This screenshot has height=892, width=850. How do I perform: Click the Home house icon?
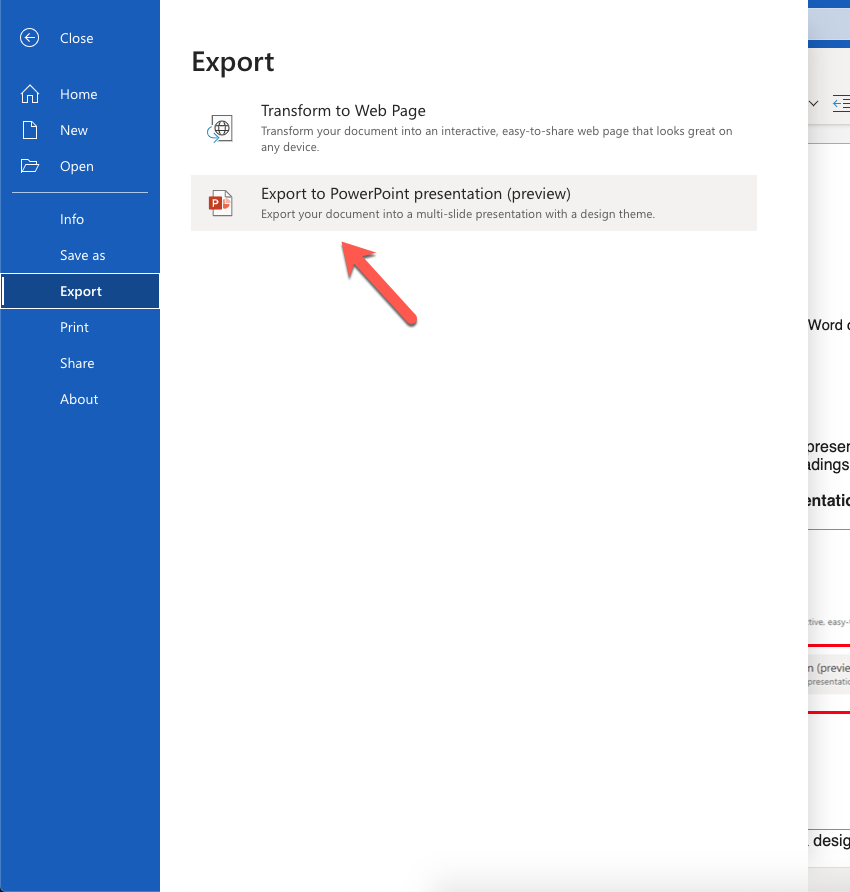click(30, 94)
